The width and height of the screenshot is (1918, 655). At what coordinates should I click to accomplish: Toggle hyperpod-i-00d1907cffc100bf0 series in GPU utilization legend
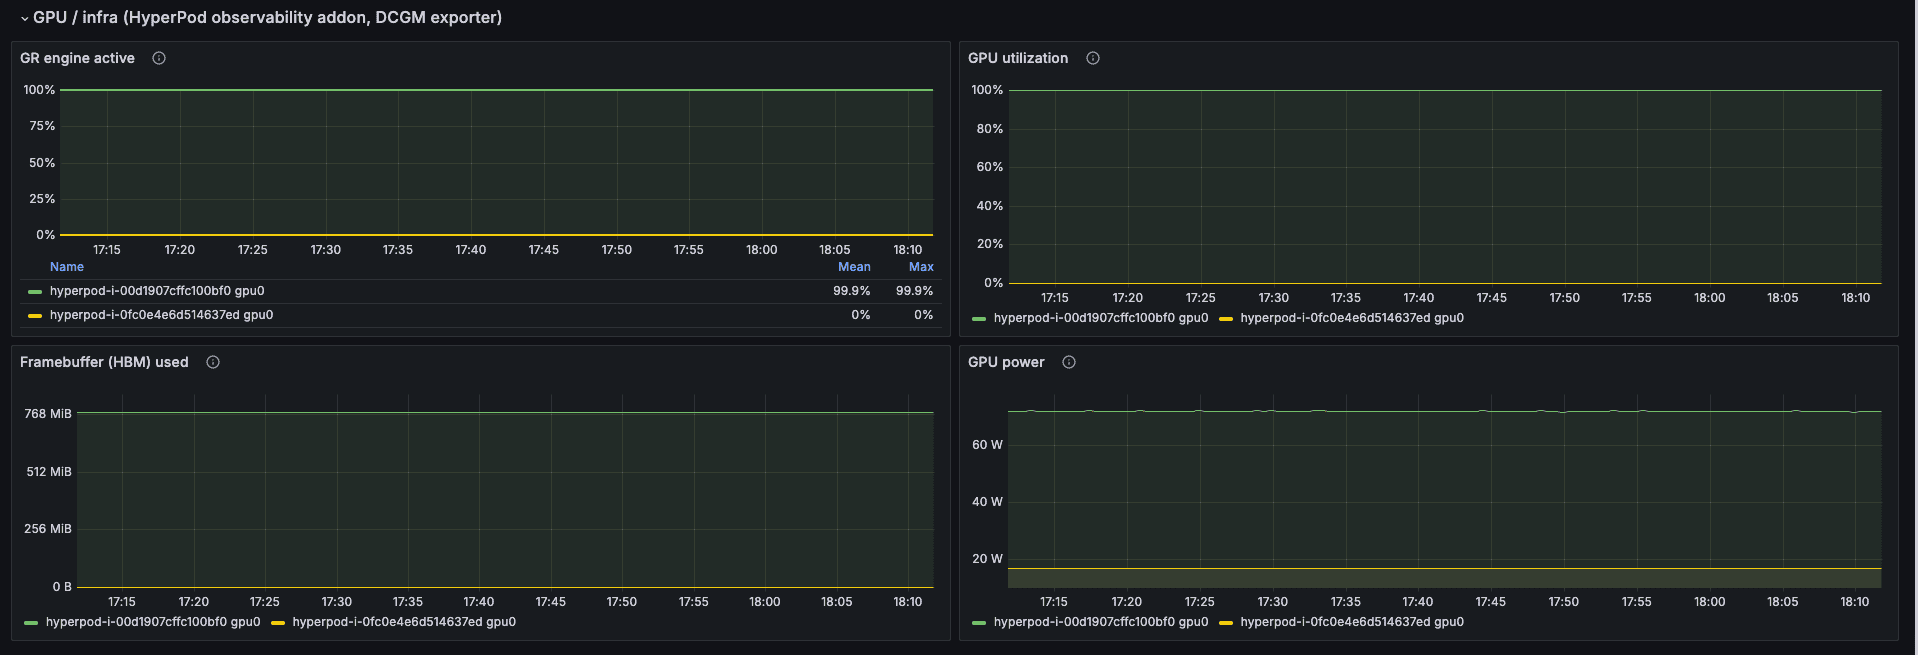[x=1101, y=318]
